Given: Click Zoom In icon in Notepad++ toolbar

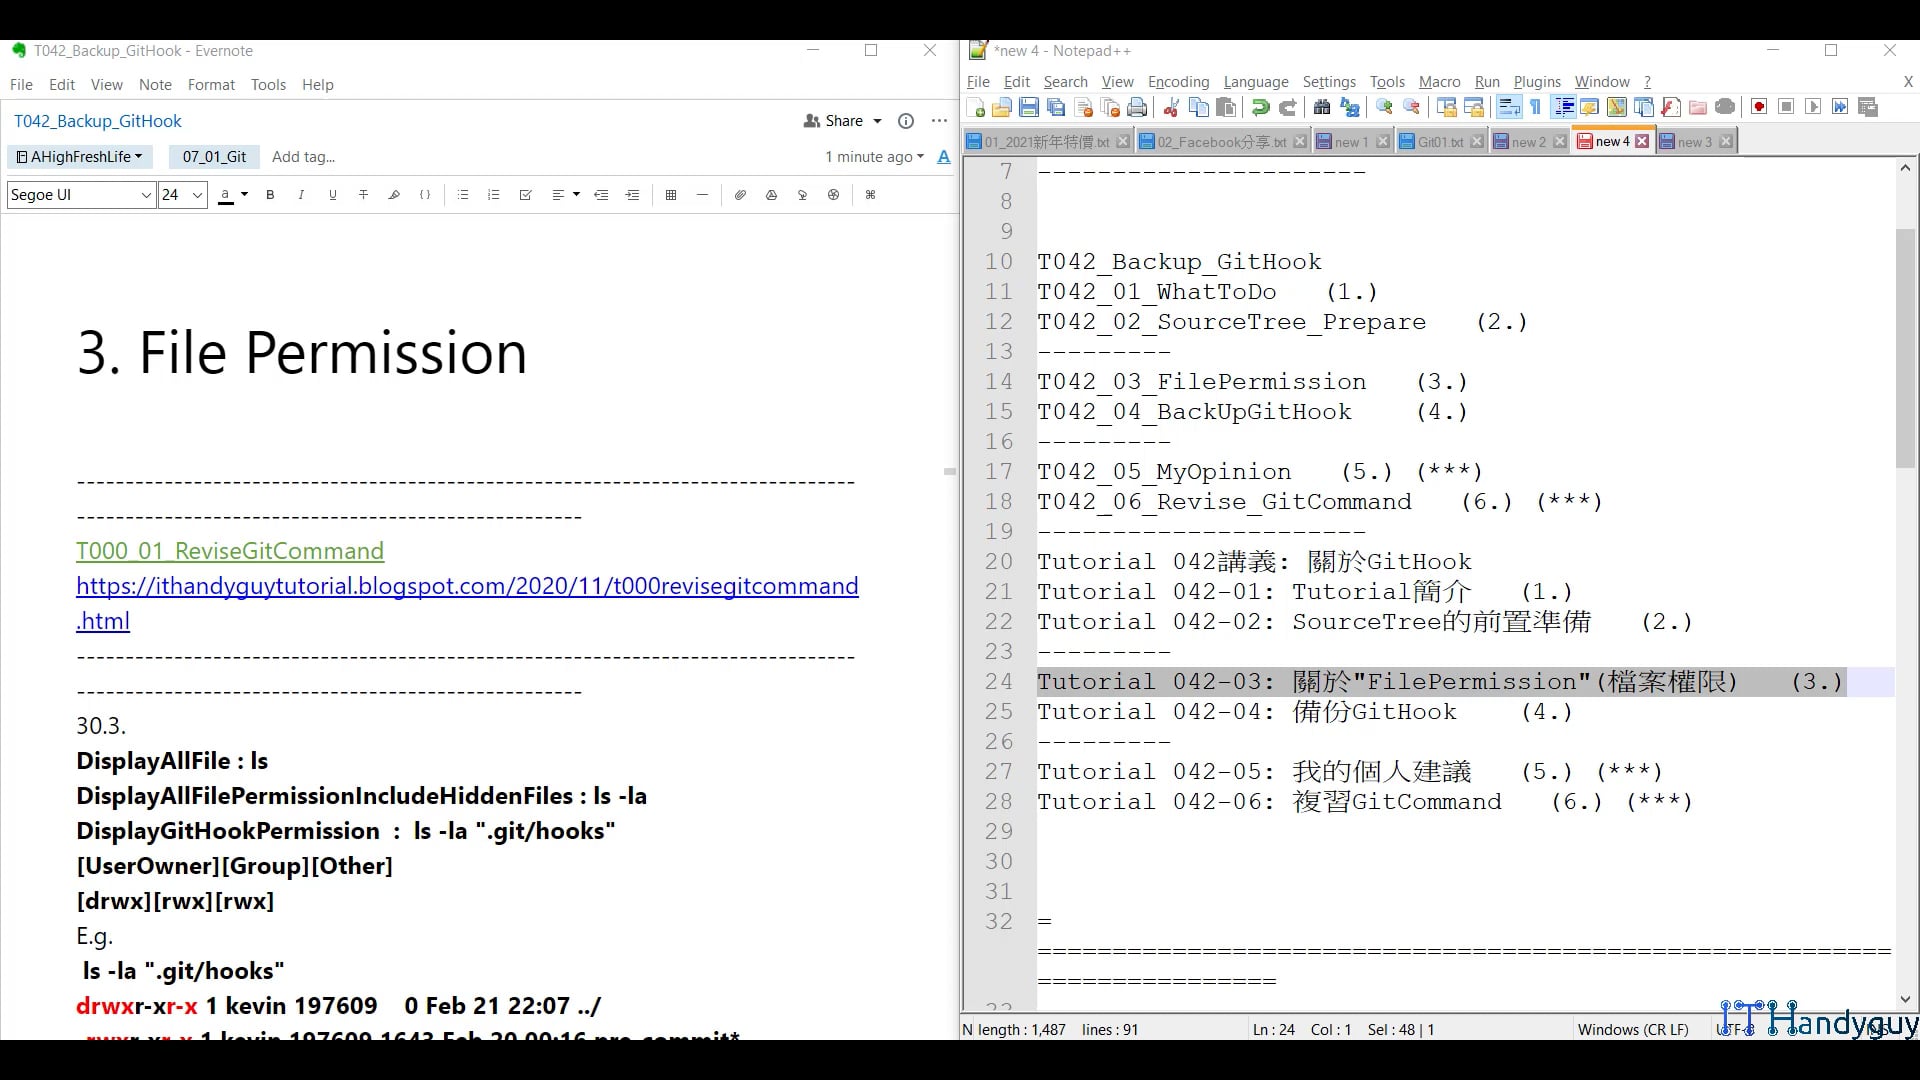Looking at the screenshot, I should coord(1384,107).
